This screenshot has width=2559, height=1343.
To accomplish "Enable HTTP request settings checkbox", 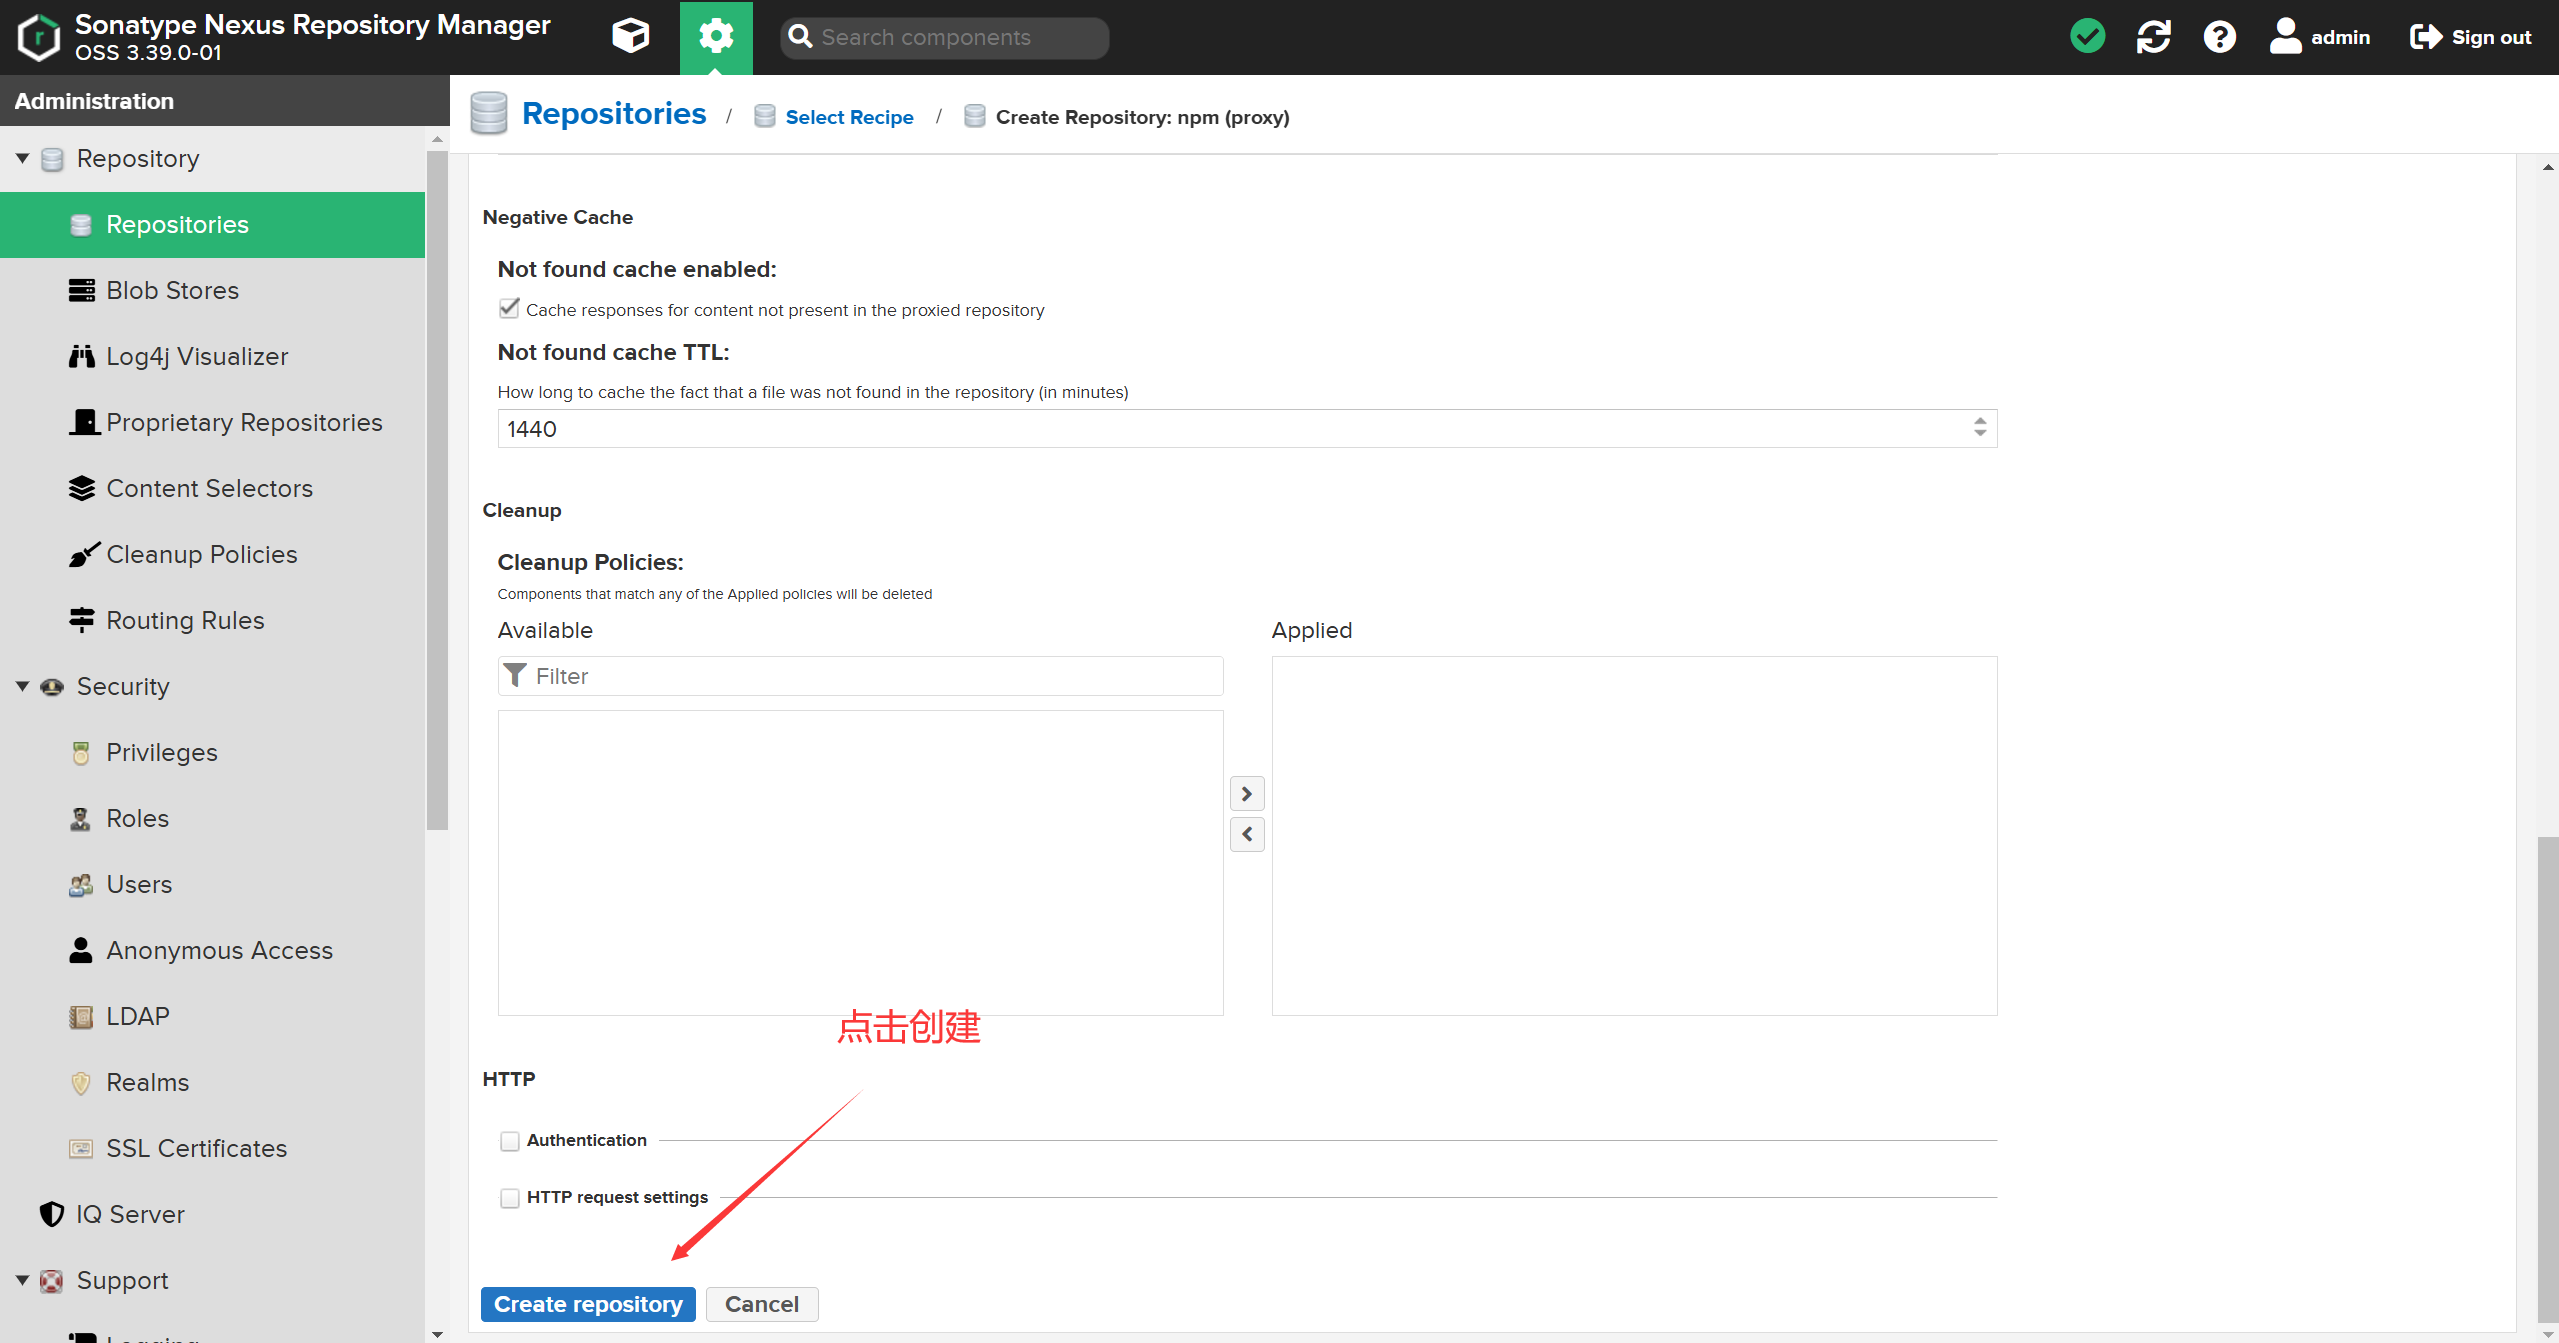I will (510, 1198).
